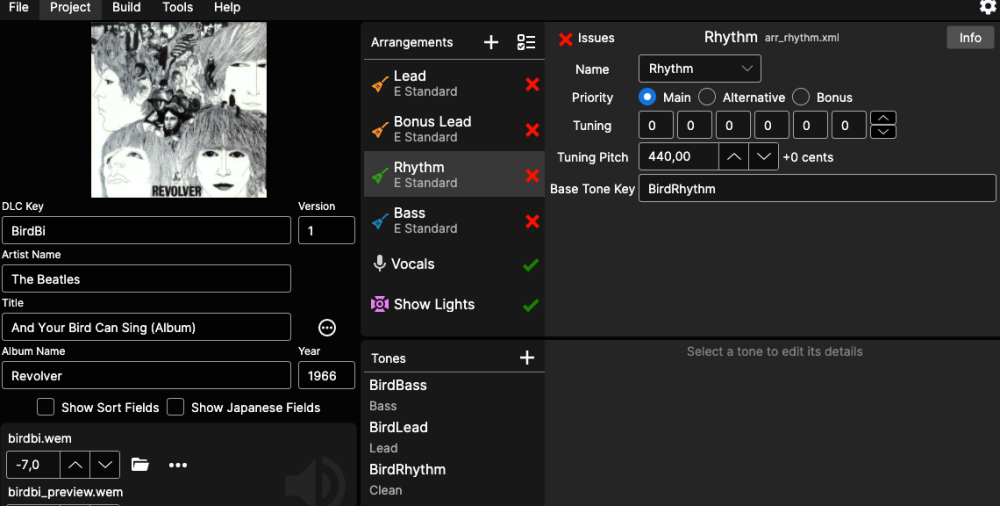Open the Project menu
The image size is (1000, 506).
[x=70, y=7]
